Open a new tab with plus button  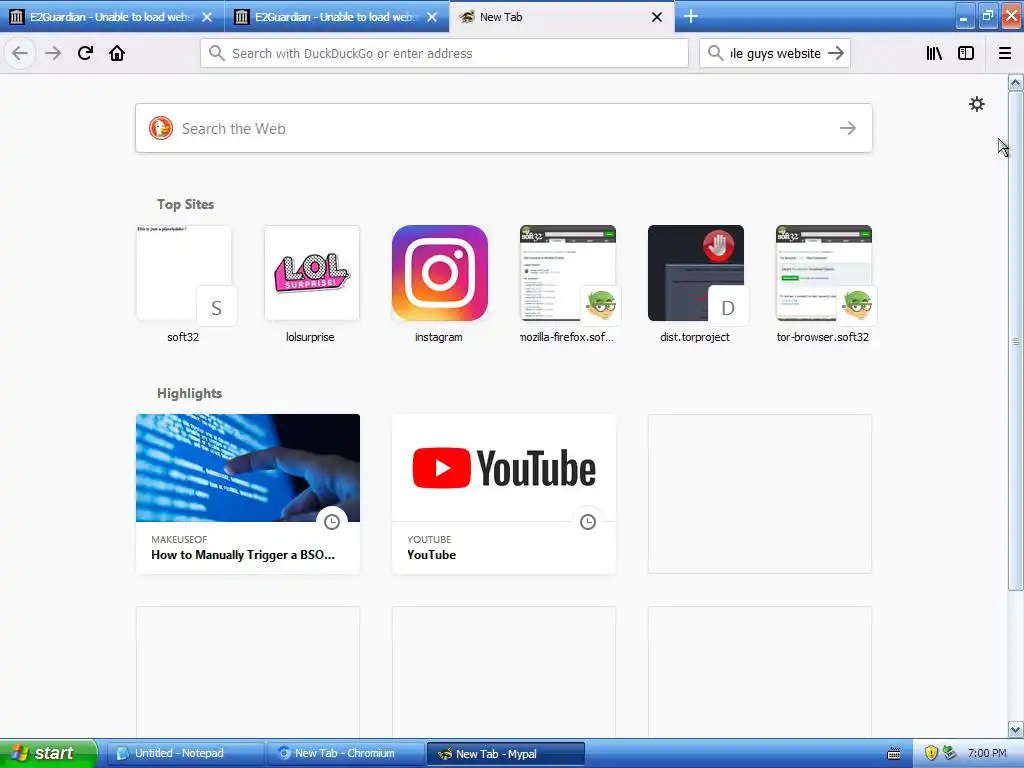pyautogui.click(x=691, y=16)
